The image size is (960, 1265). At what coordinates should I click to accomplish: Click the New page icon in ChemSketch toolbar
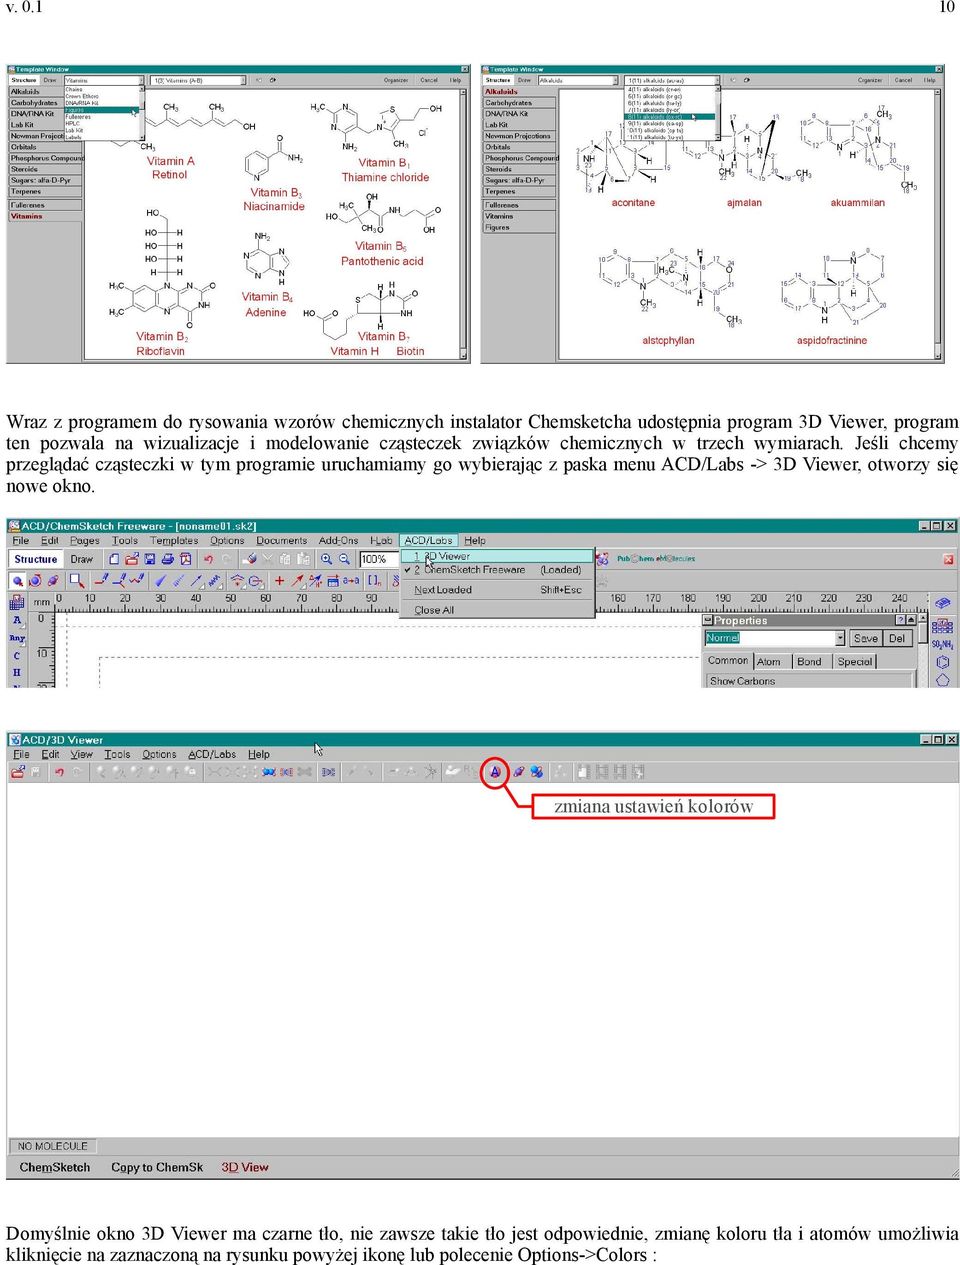(116, 559)
